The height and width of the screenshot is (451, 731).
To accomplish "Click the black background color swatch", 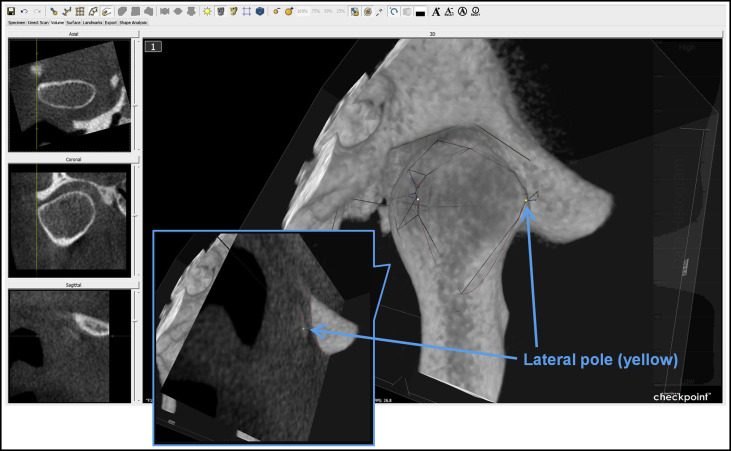I will (x=419, y=11).
